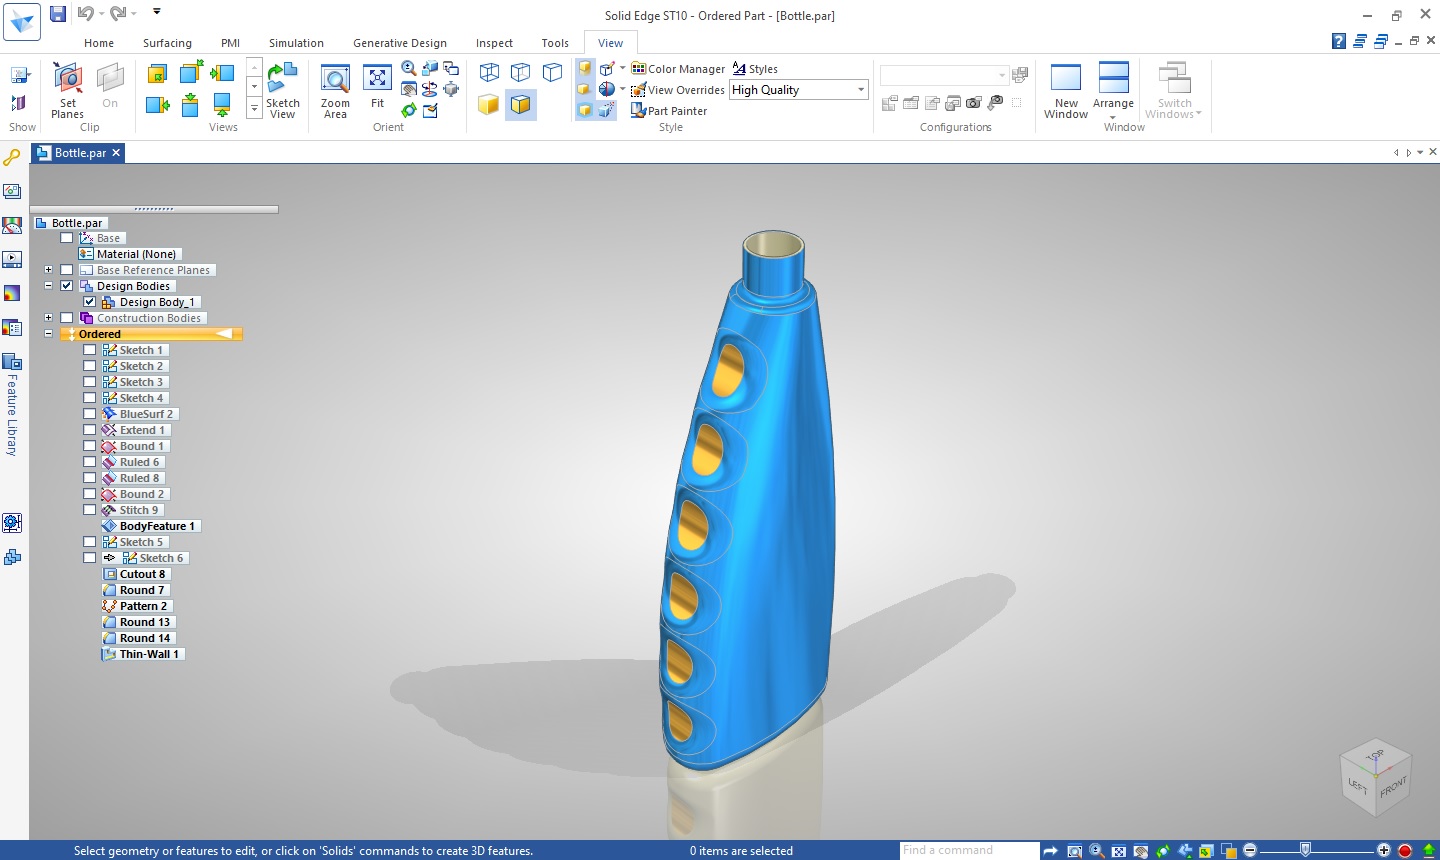The height and width of the screenshot is (860, 1440).
Task: Click the green Refresh view icon
Action: (x=409, y=110)
